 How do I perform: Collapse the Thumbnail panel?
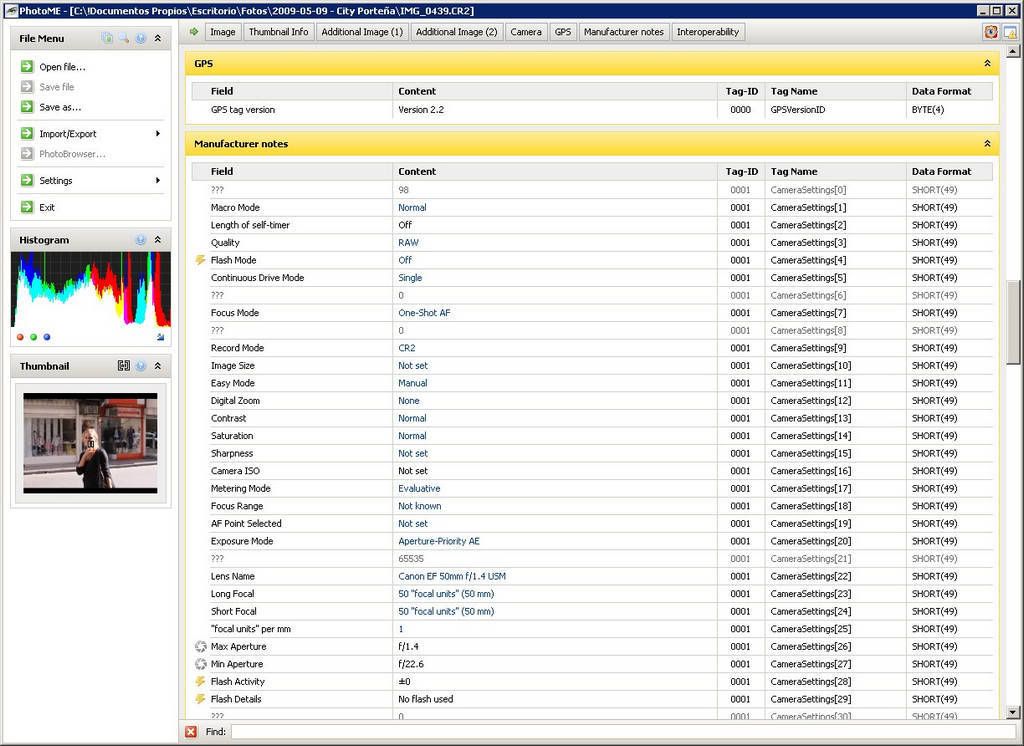(x=158, y=366)
